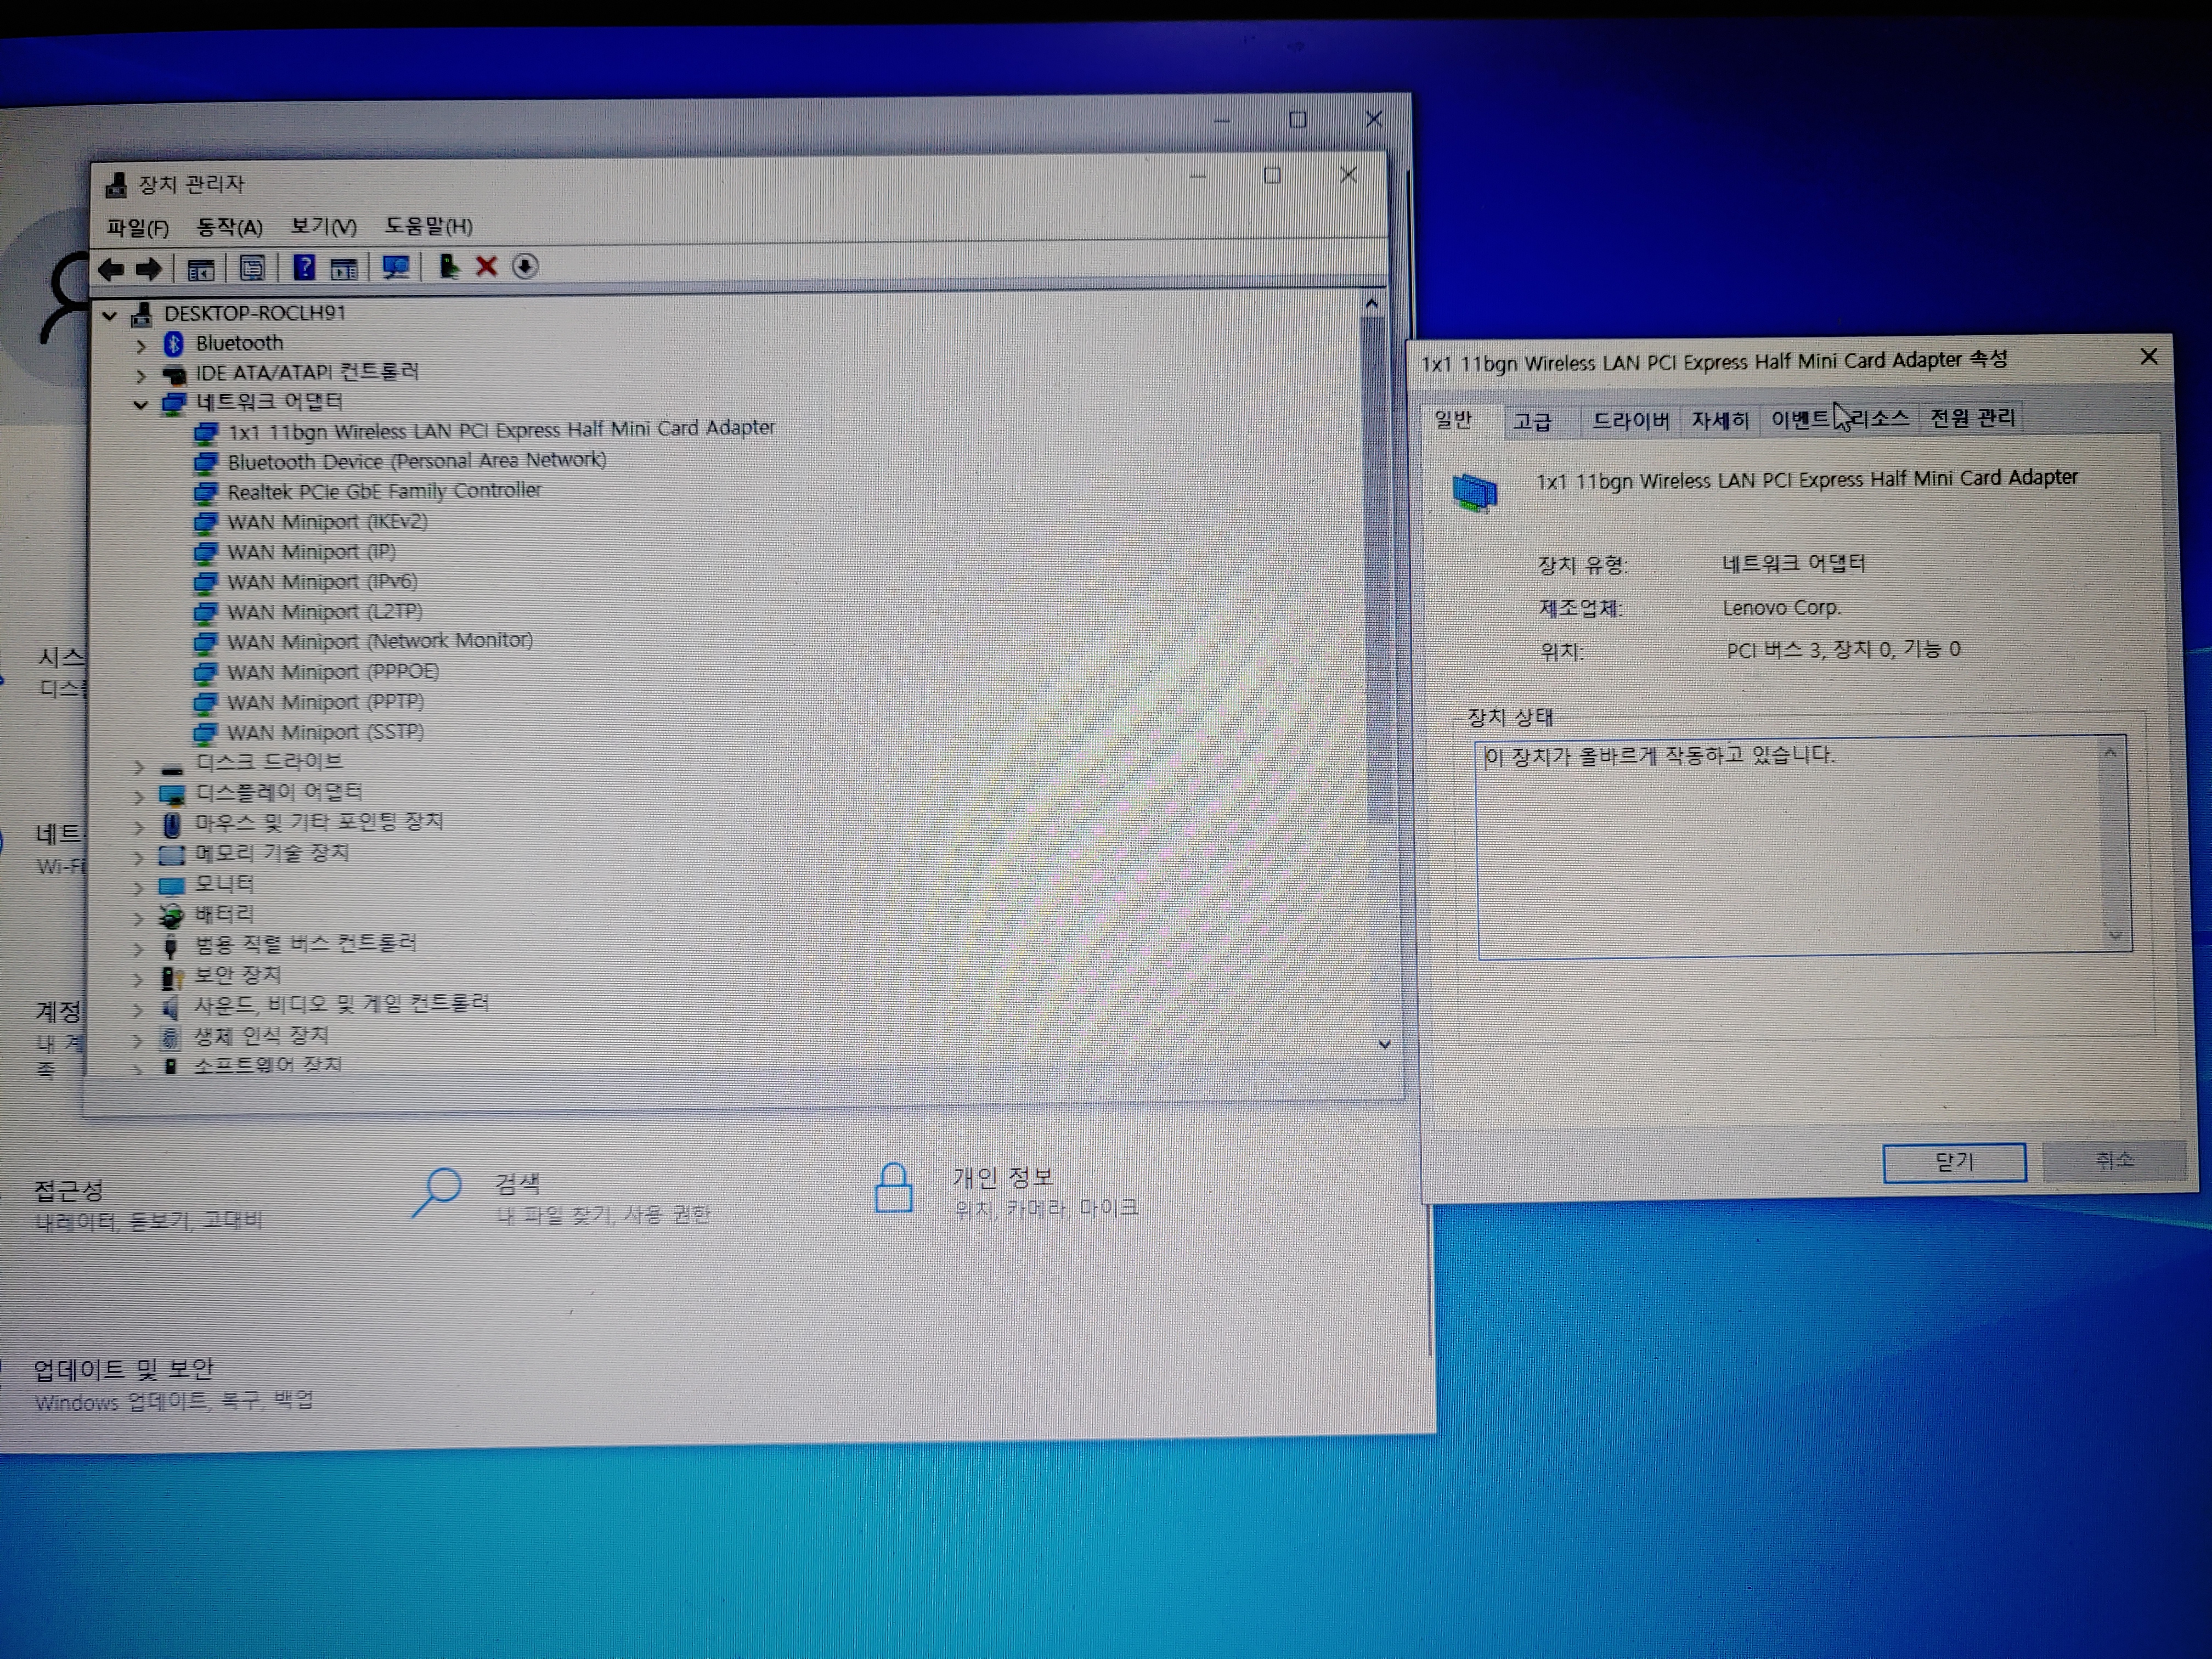Viewport: 2212px width, 1659px height.
Task: Click the 검색 magnifier icon in Settings window
Action: (437, 1192)
